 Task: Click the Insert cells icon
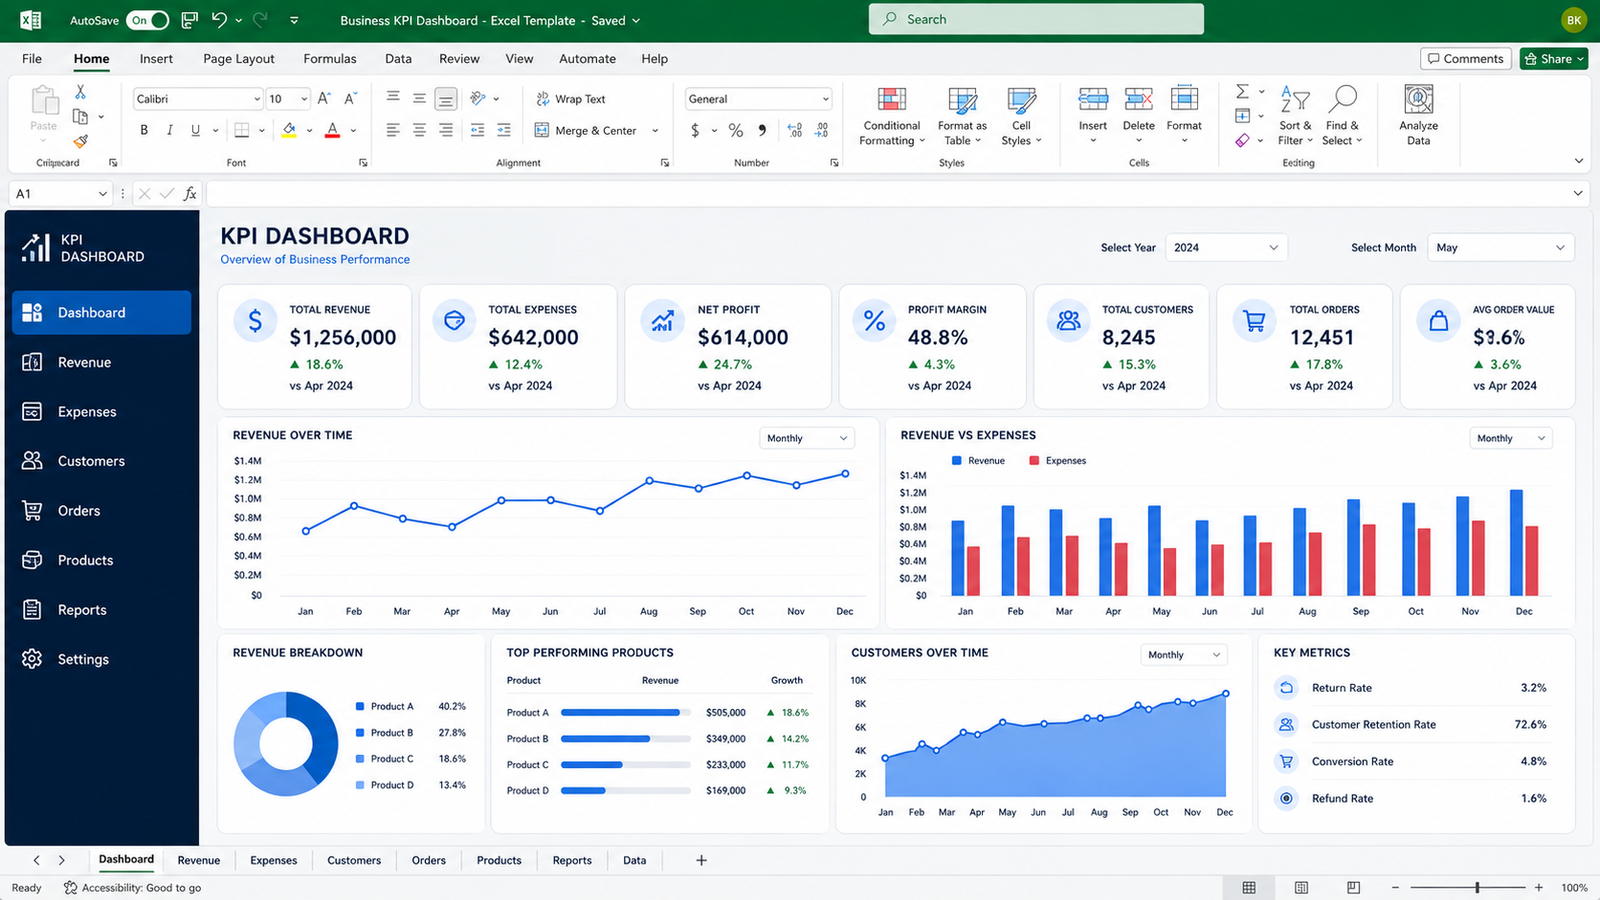(x=1093, y=100)
